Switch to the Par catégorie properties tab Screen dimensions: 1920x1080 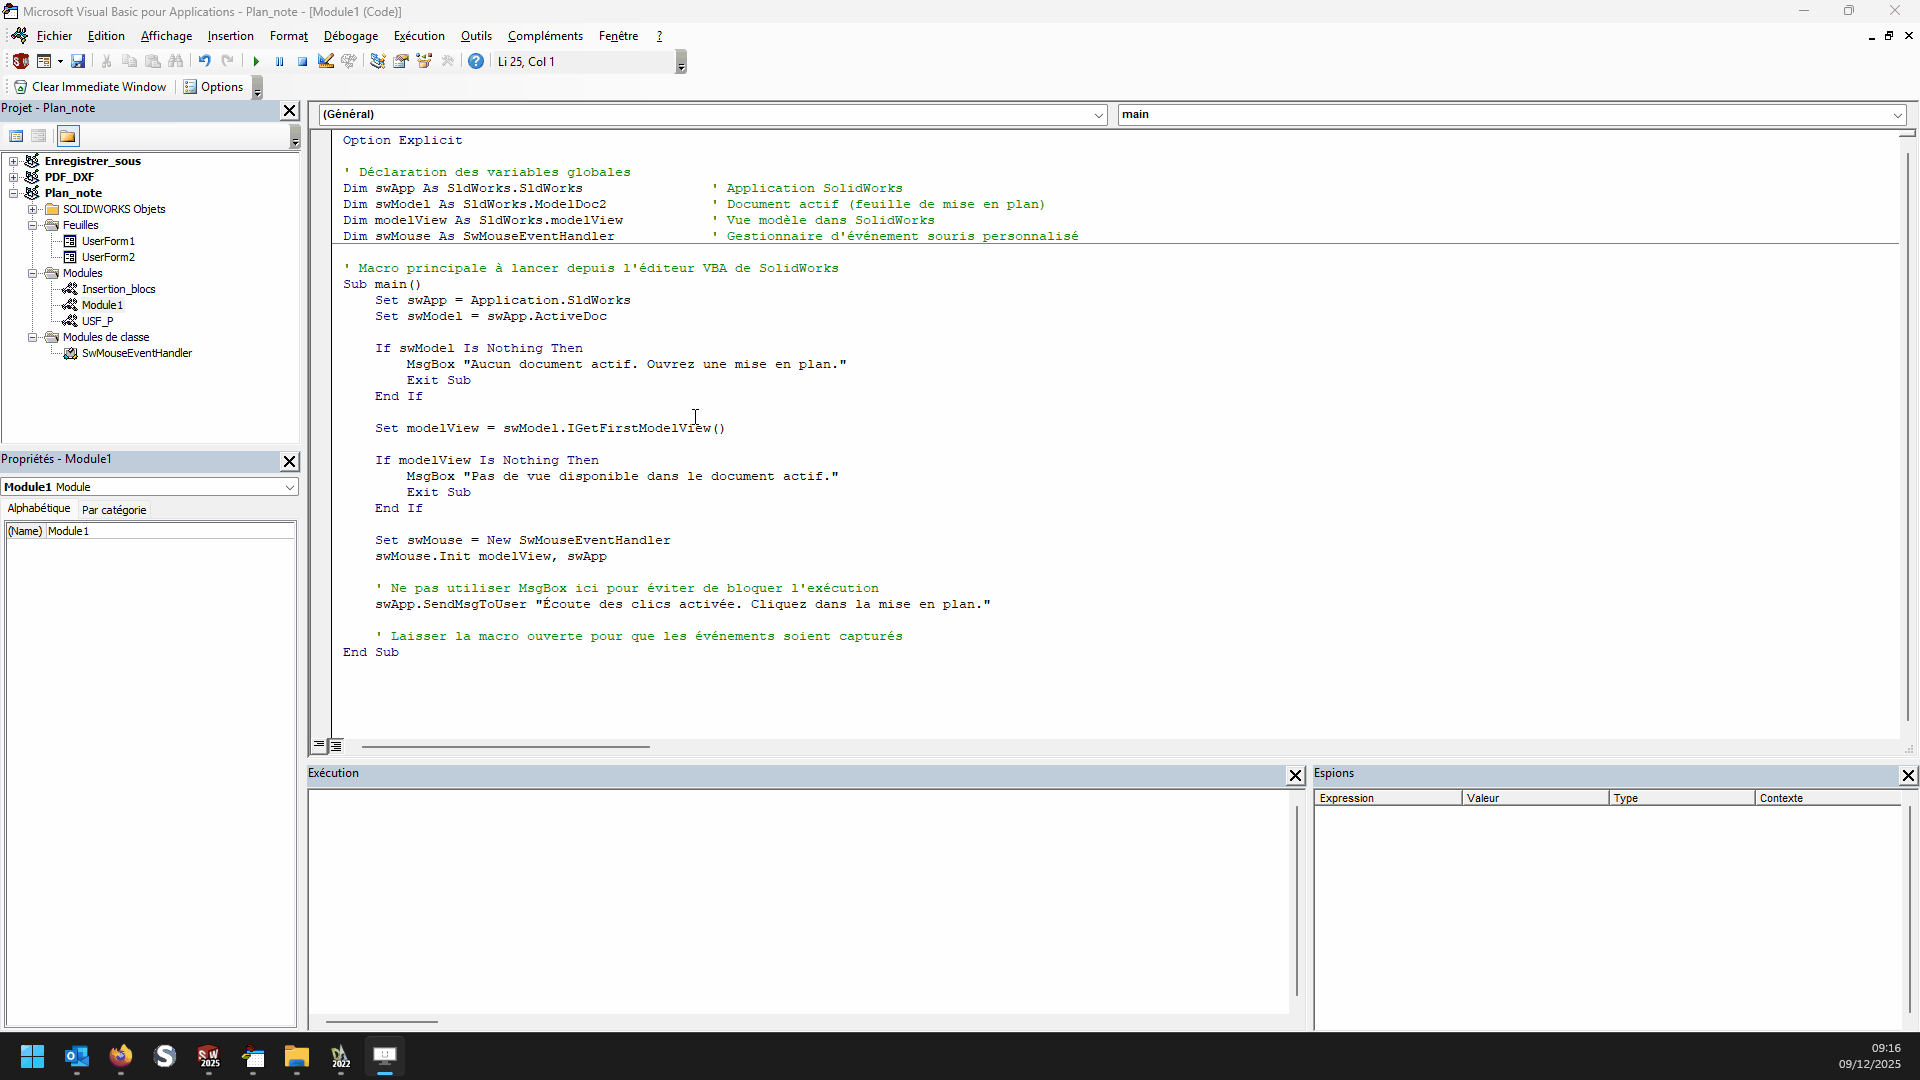click(114, 510)
